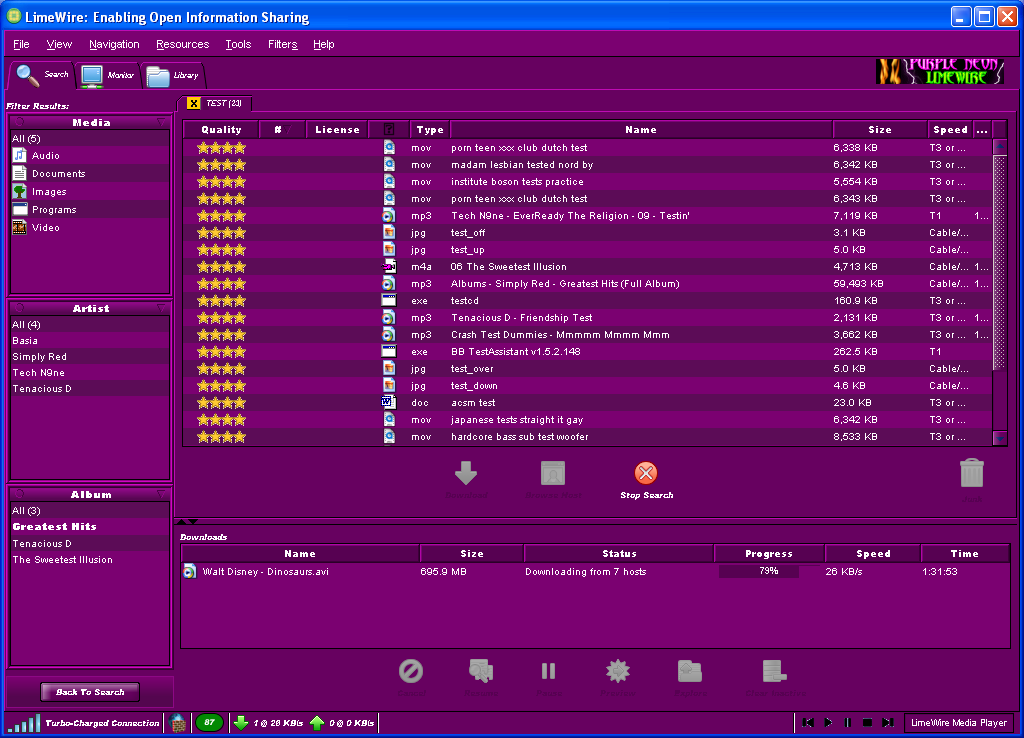Viewport: 1024px width, 738px height.
Task: Click the m4a icon for Sweetest Illusion
Action: click(x=389, y=266)
